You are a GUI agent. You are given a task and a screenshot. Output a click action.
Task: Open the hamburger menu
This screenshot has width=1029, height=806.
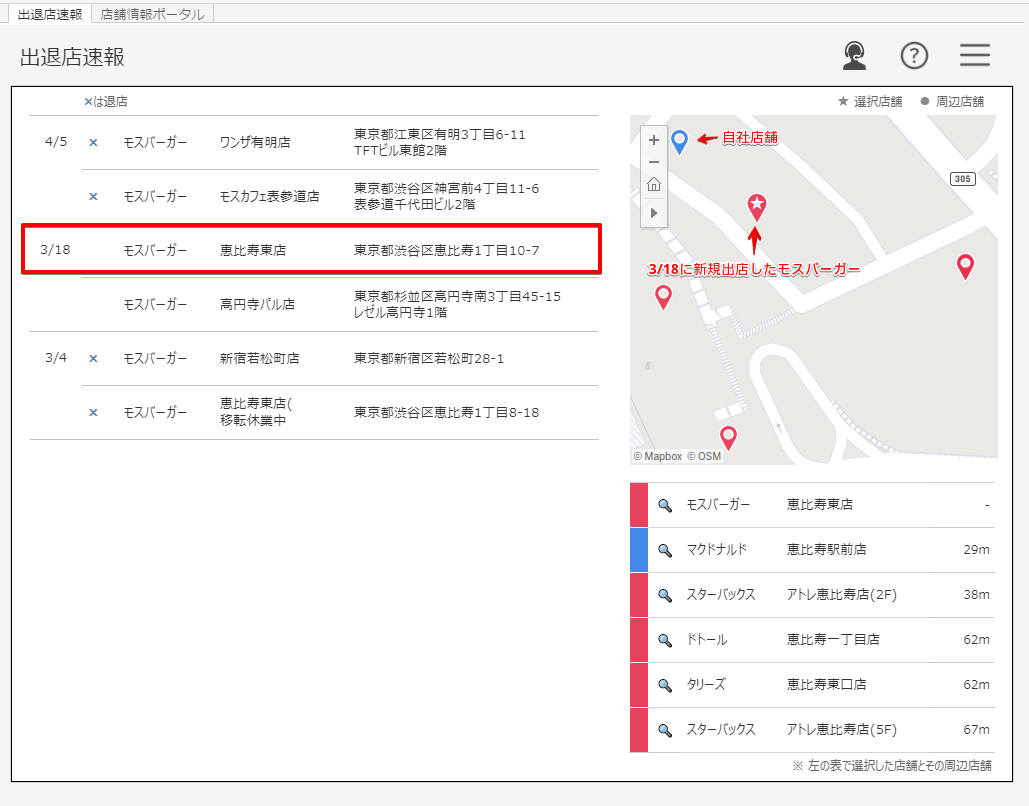coord(975,55)
